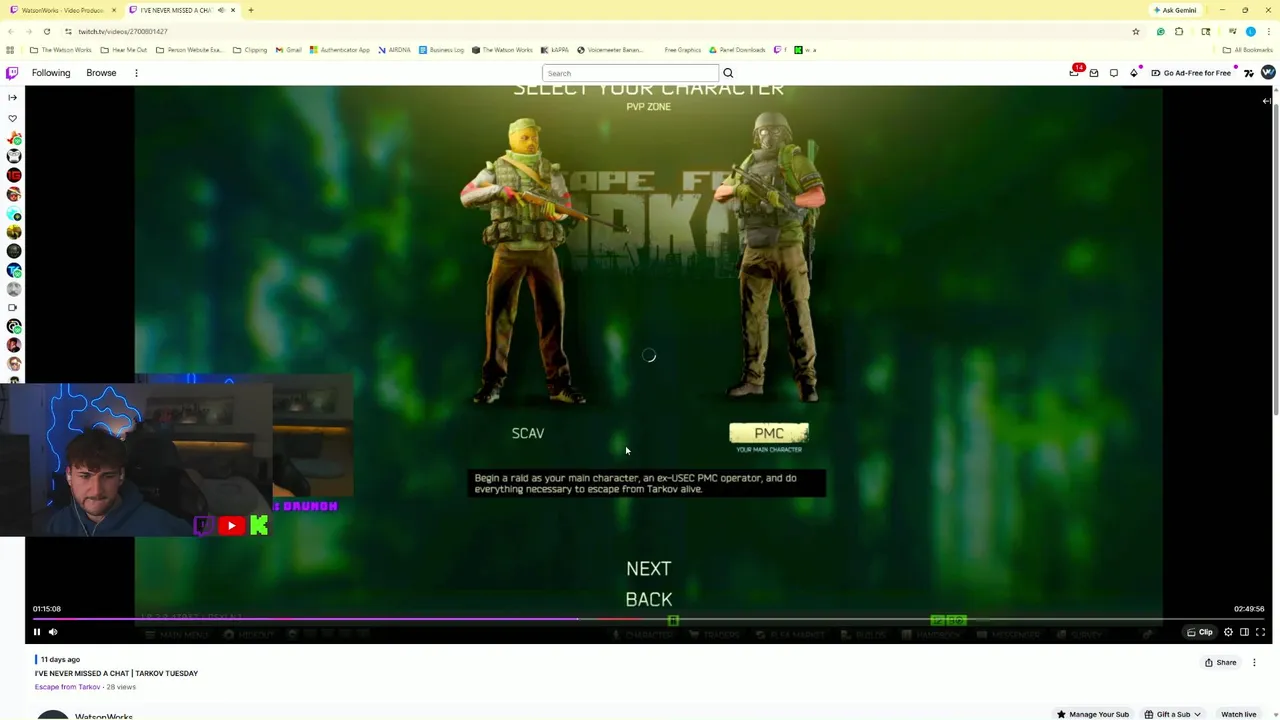Screen dimensions: 1280x720
Task: Open the red 1G channel avatar
Action: point(14,175)
